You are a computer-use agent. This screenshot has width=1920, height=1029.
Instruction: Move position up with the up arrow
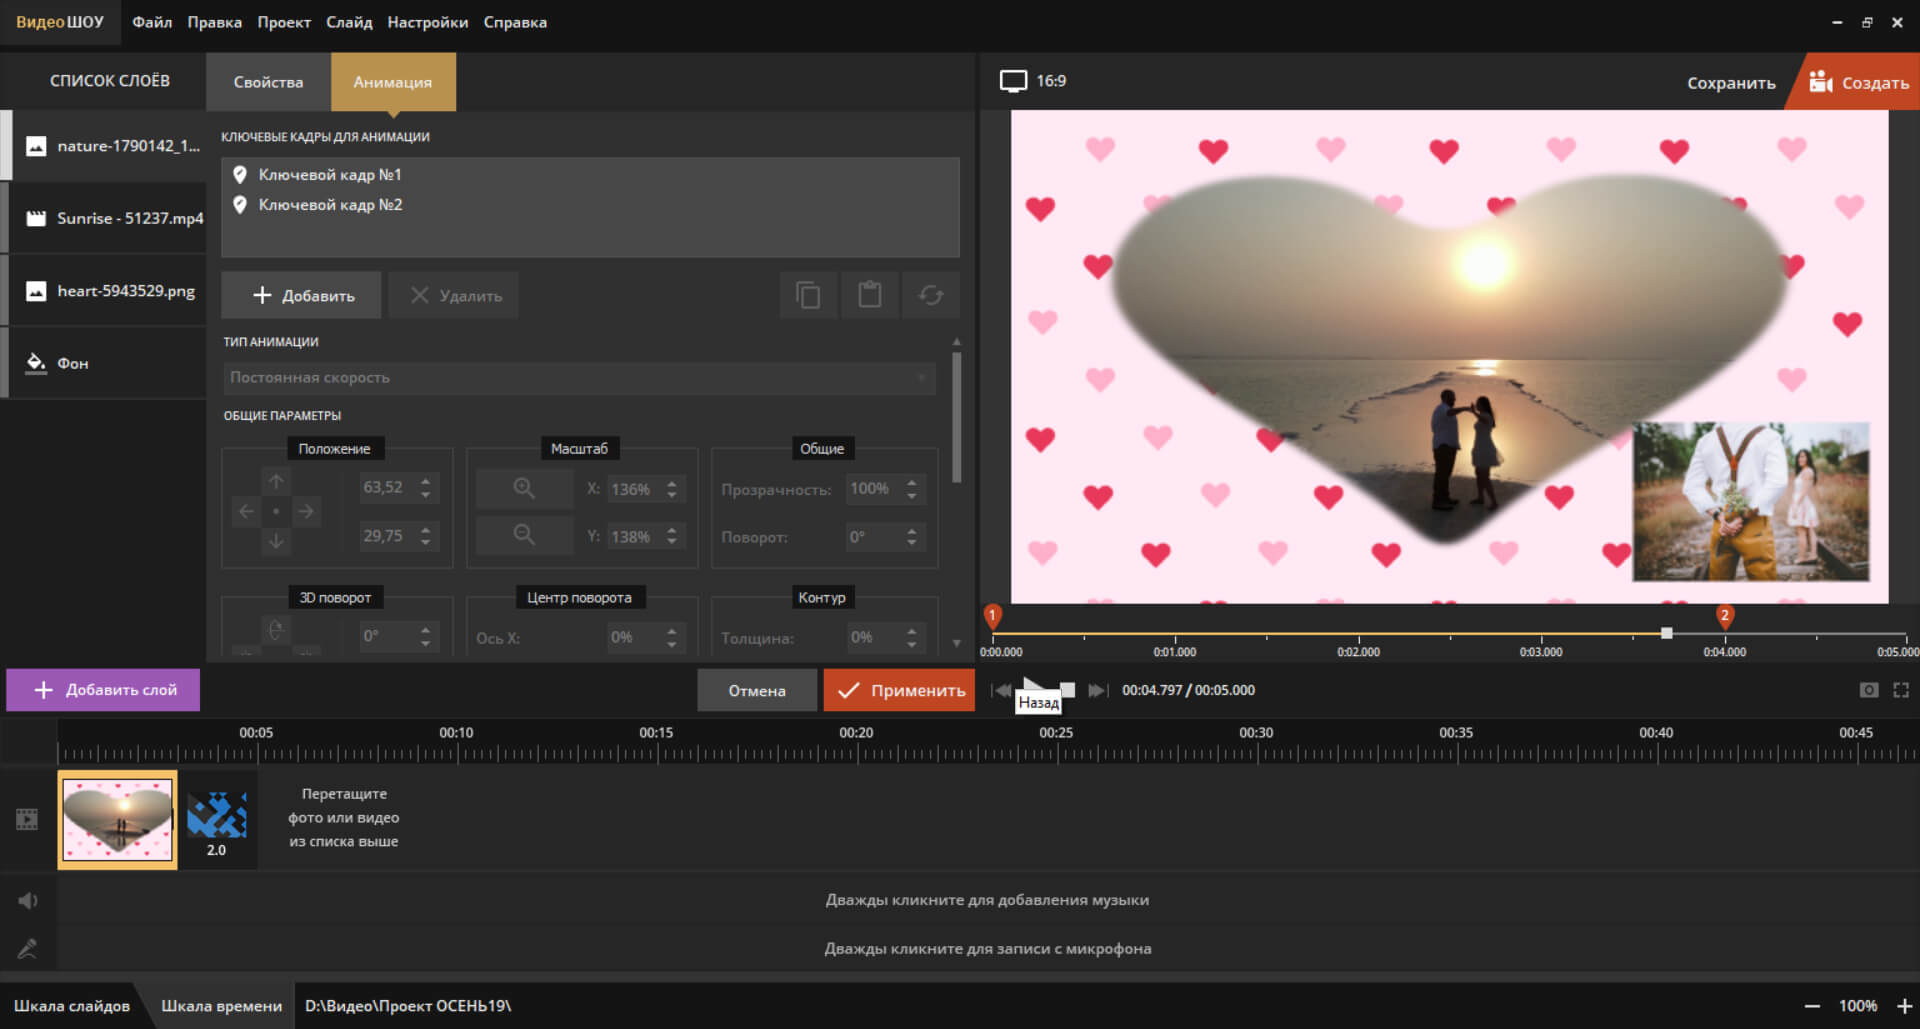tap(276, 482)
